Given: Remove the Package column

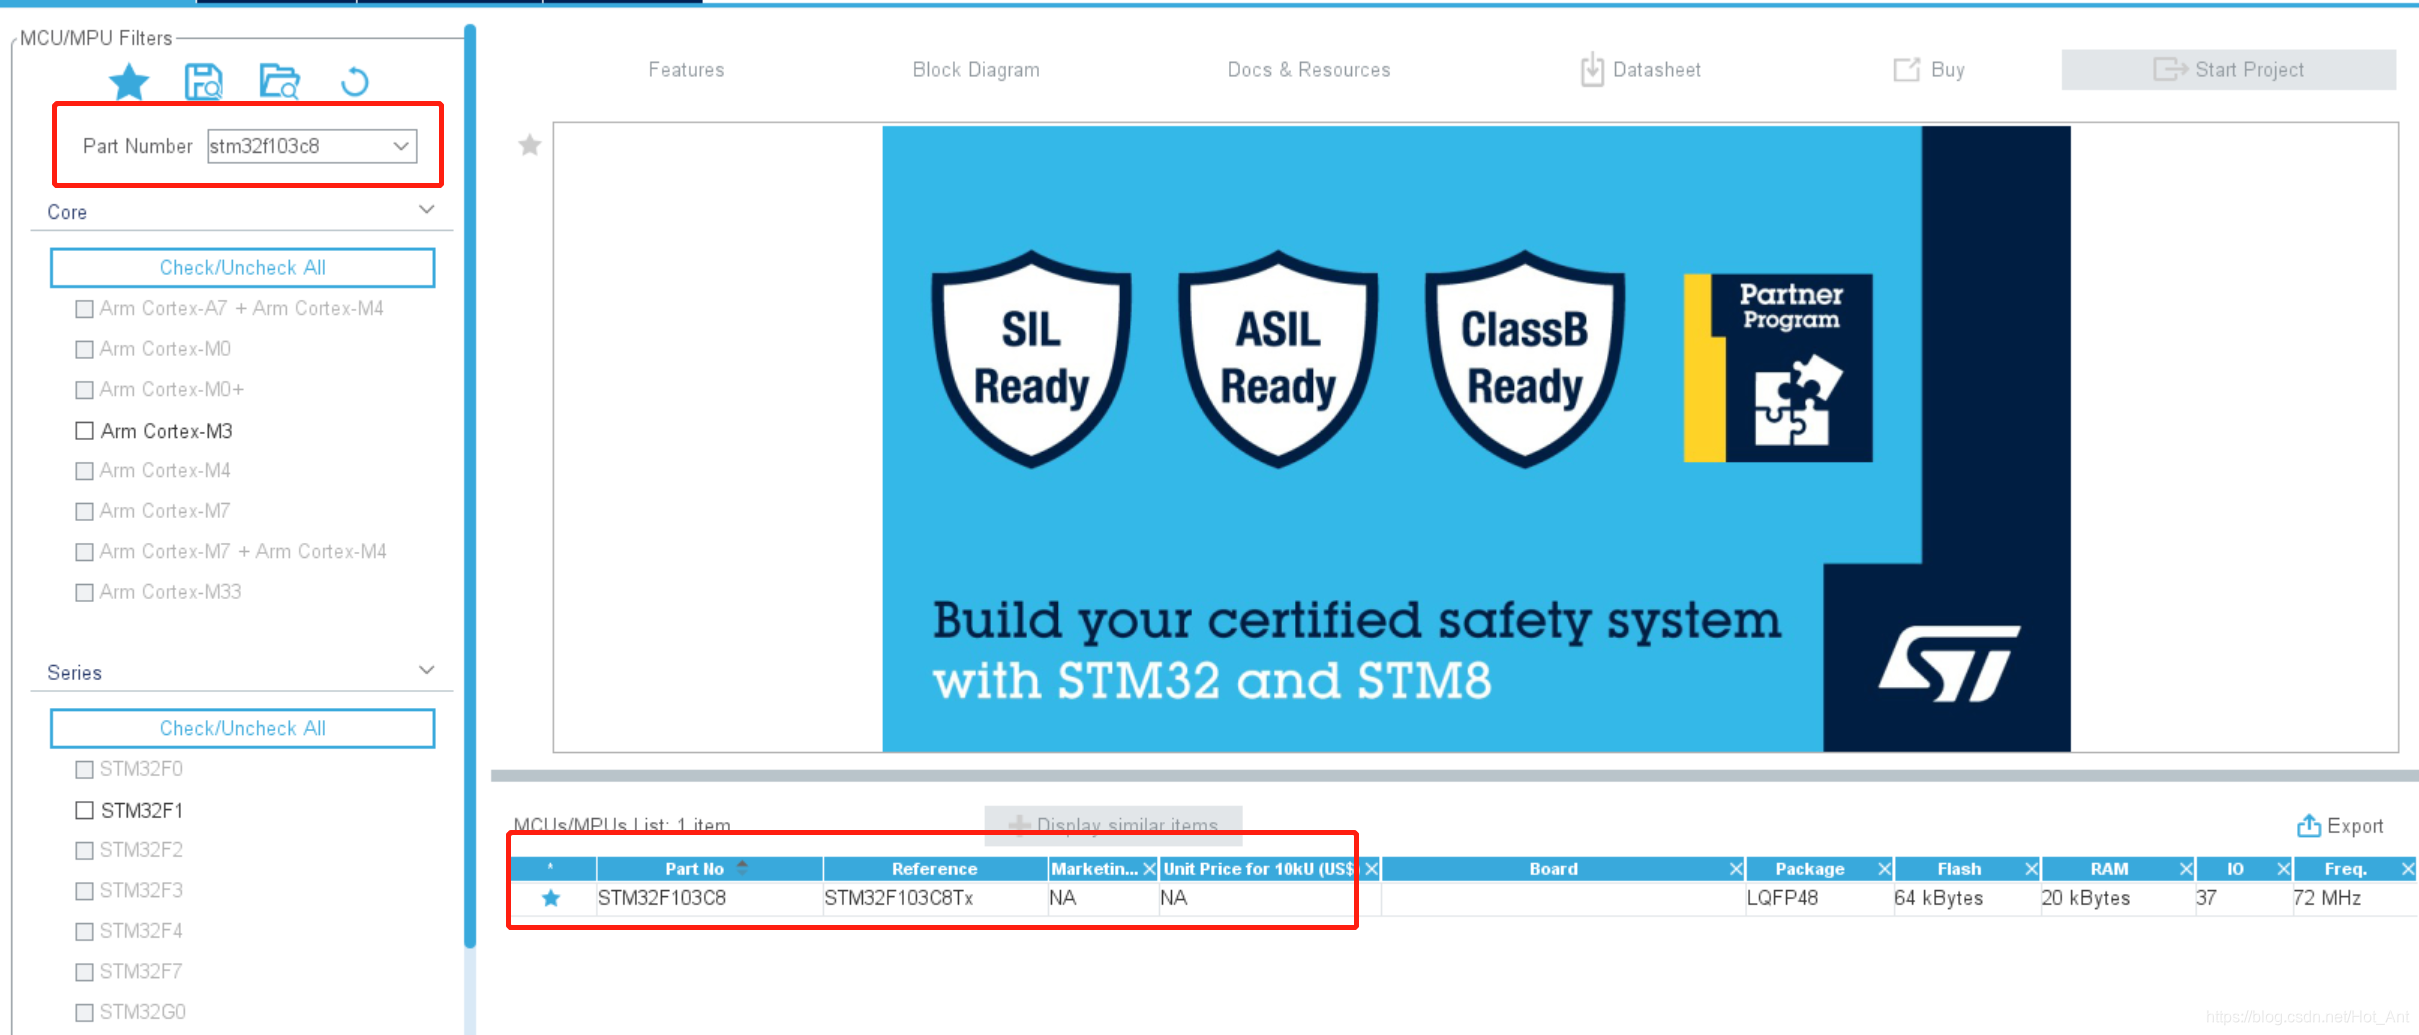Looking at the screenshot, I should tap(1884, 869).
